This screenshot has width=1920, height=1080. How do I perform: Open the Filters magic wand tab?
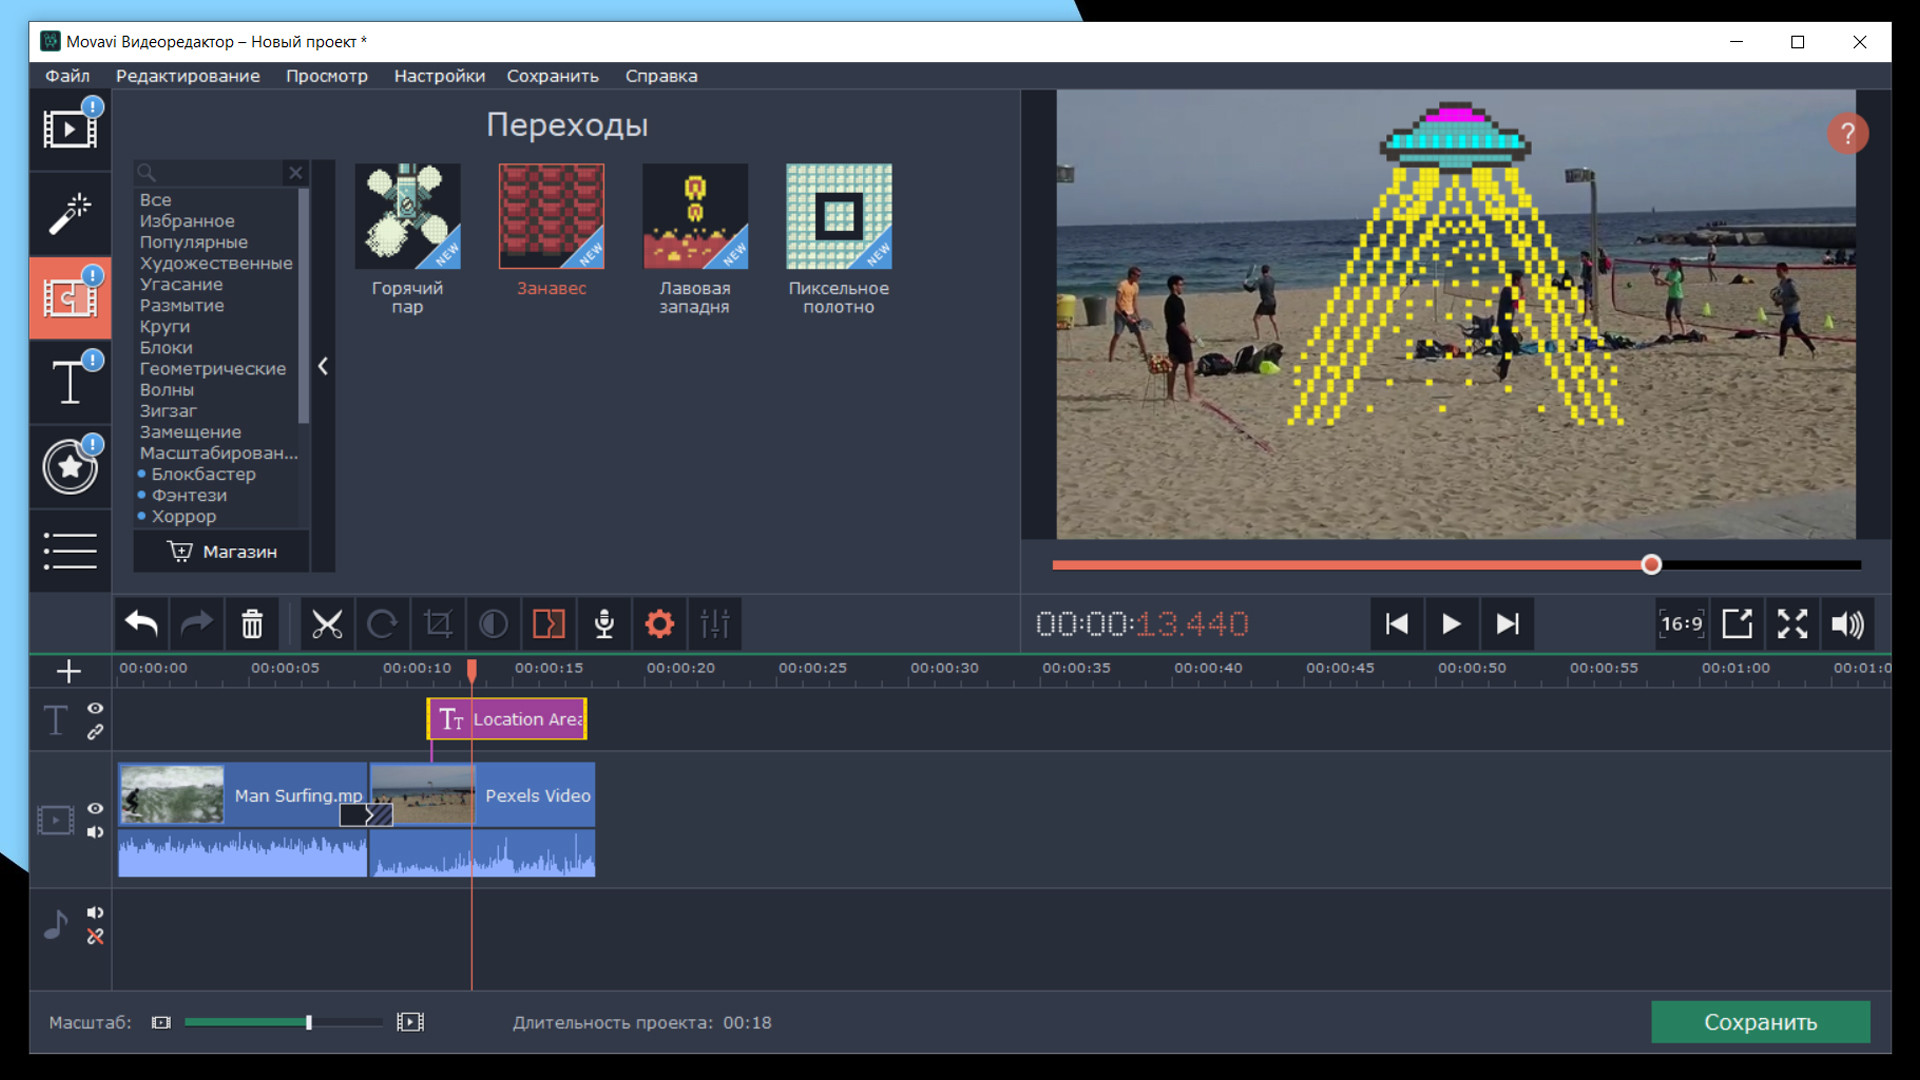(x=69, y=213)
